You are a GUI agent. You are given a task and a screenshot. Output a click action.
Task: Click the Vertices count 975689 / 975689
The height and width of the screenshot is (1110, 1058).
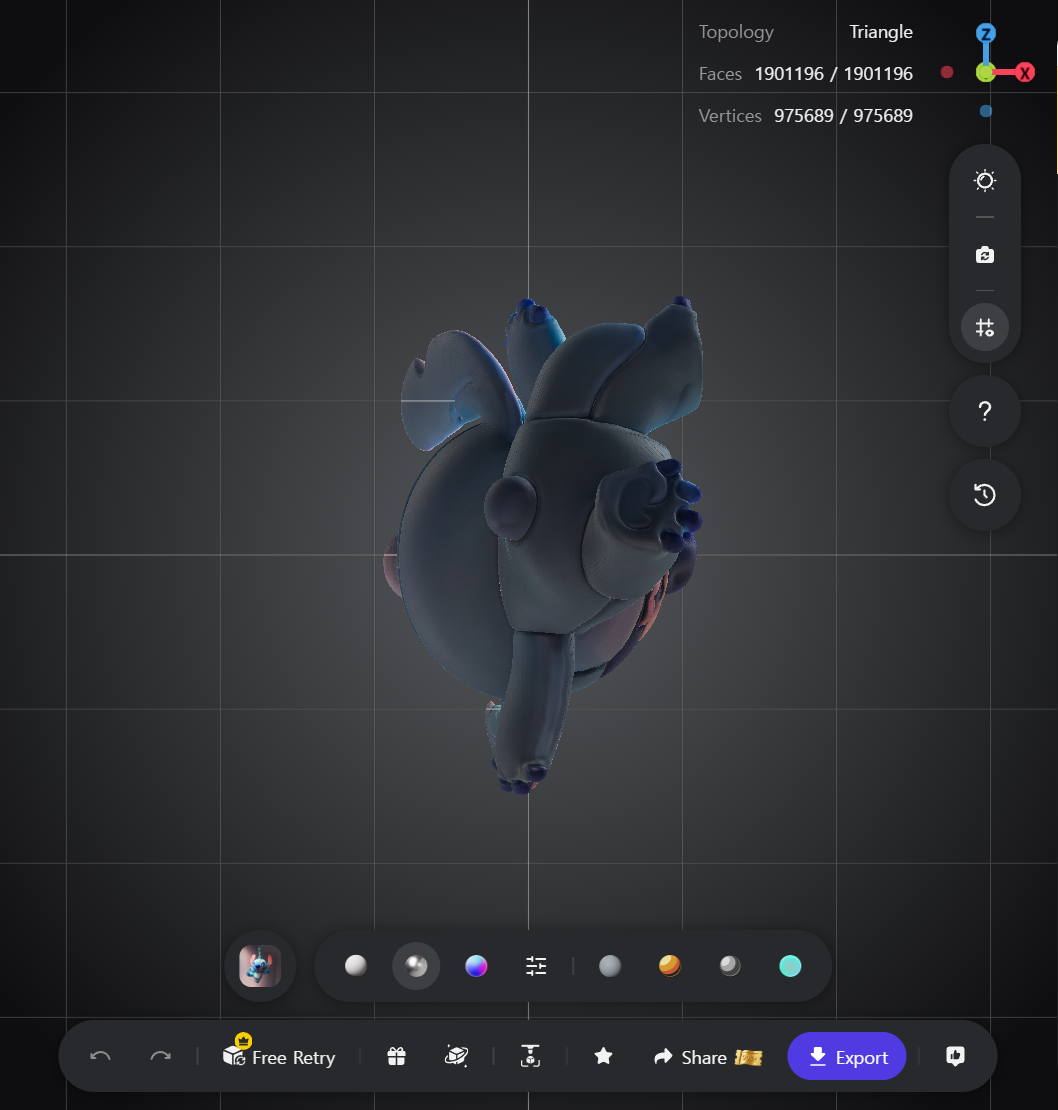(x=843, y=115)
